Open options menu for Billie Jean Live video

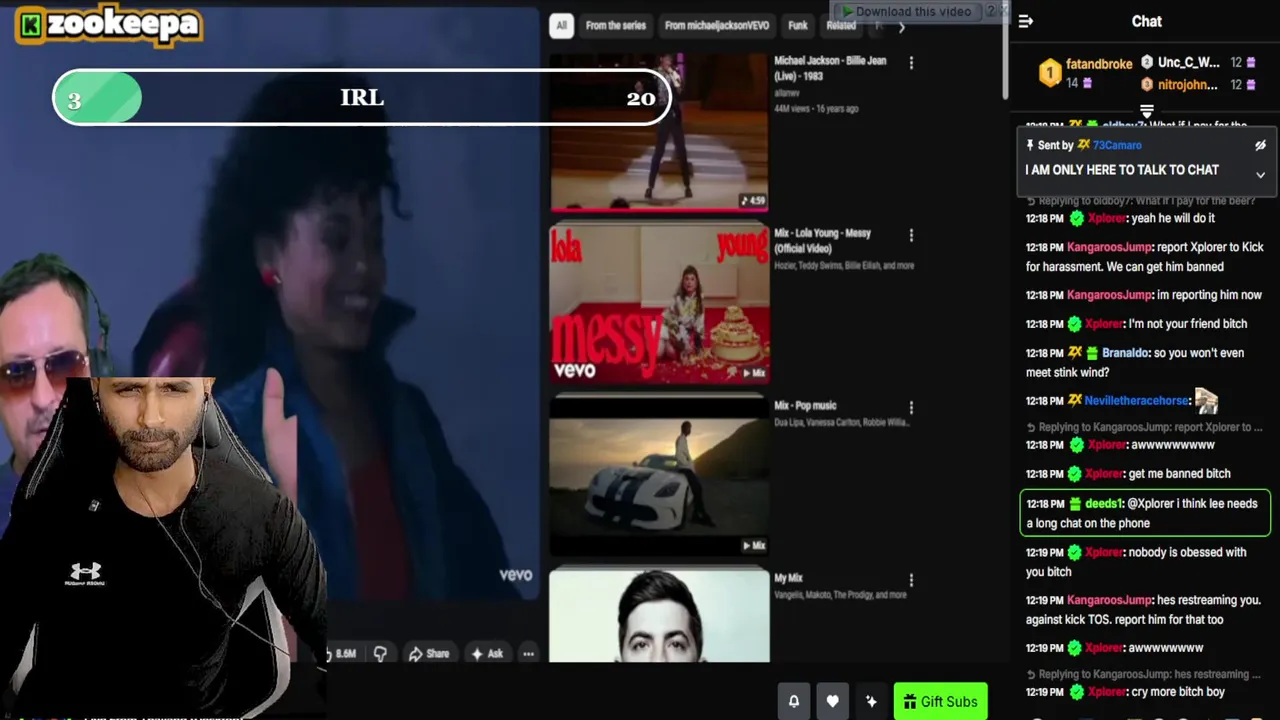click(x=911, y=63)
